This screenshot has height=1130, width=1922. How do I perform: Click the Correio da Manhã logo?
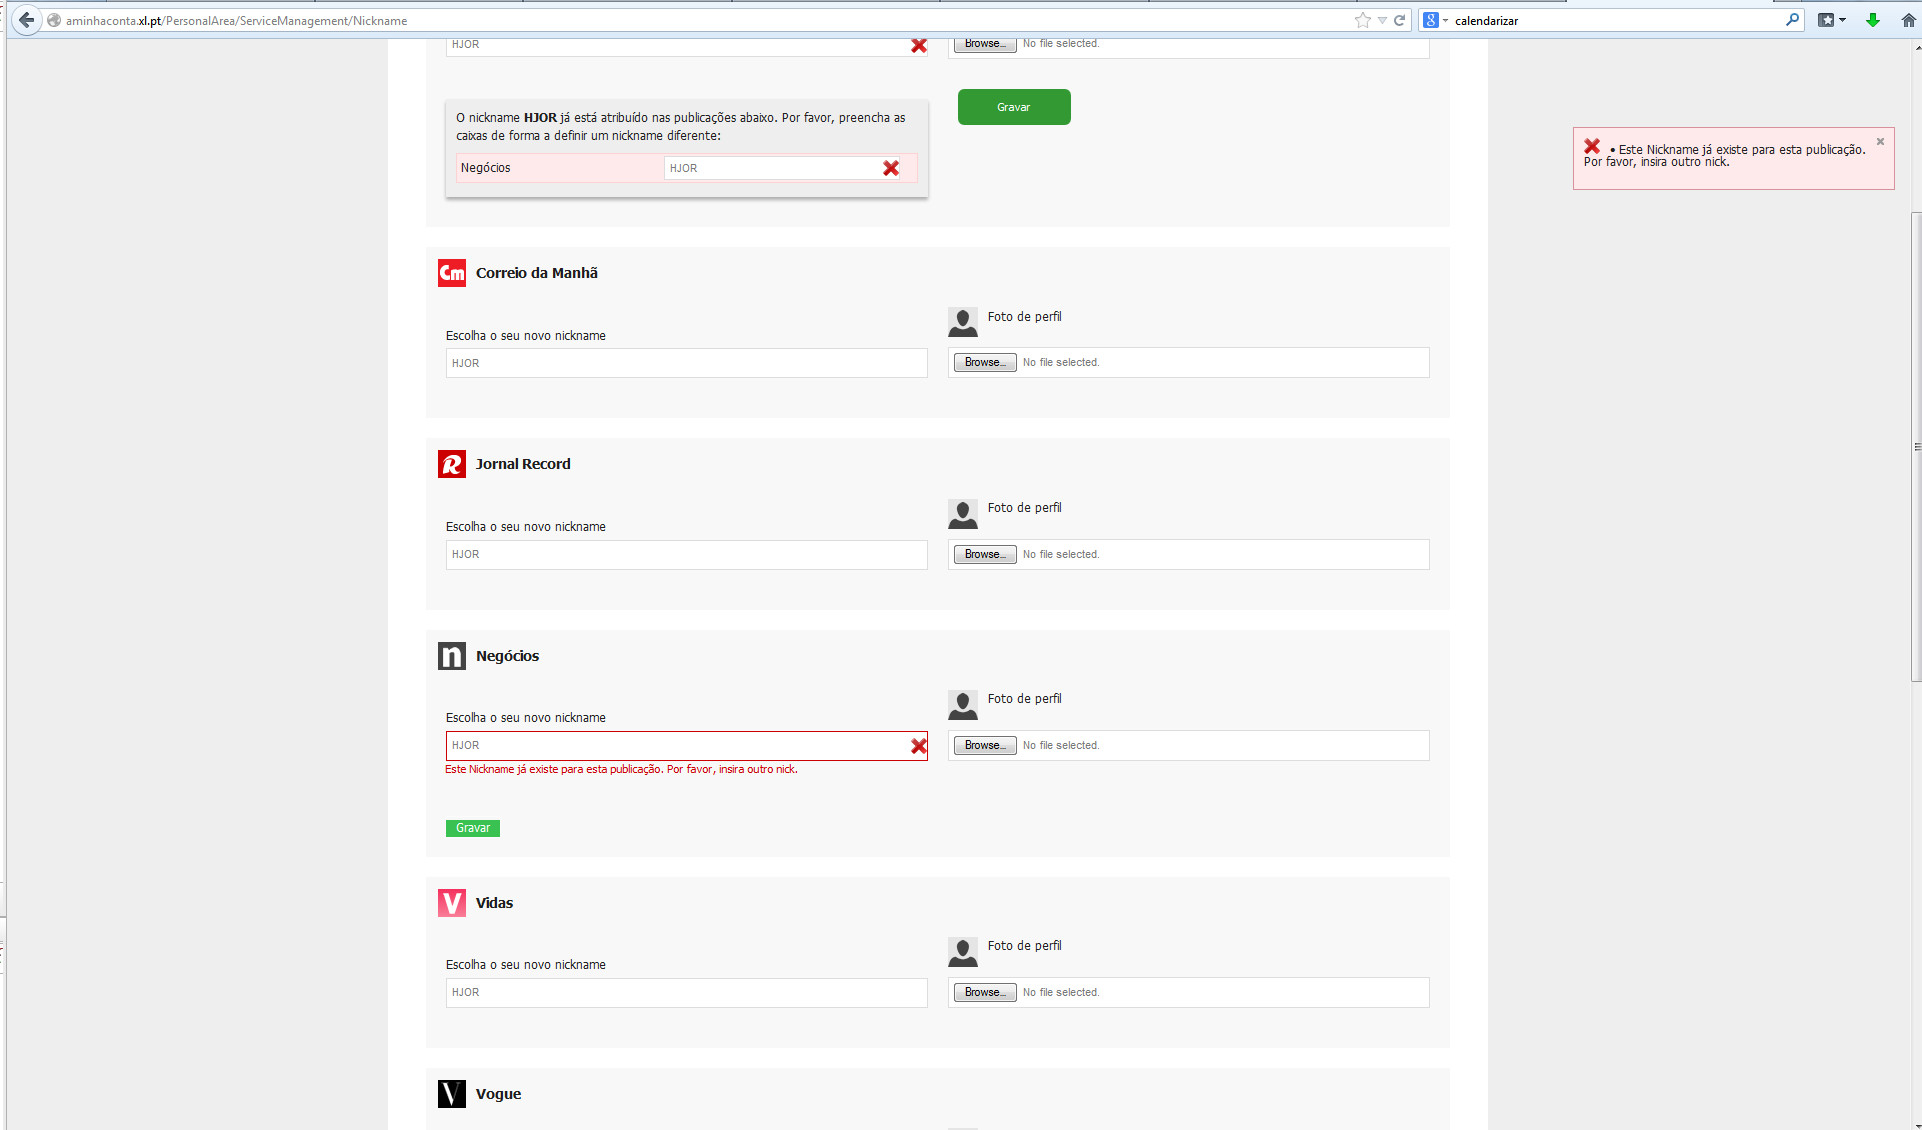click(x=452, y=273)
